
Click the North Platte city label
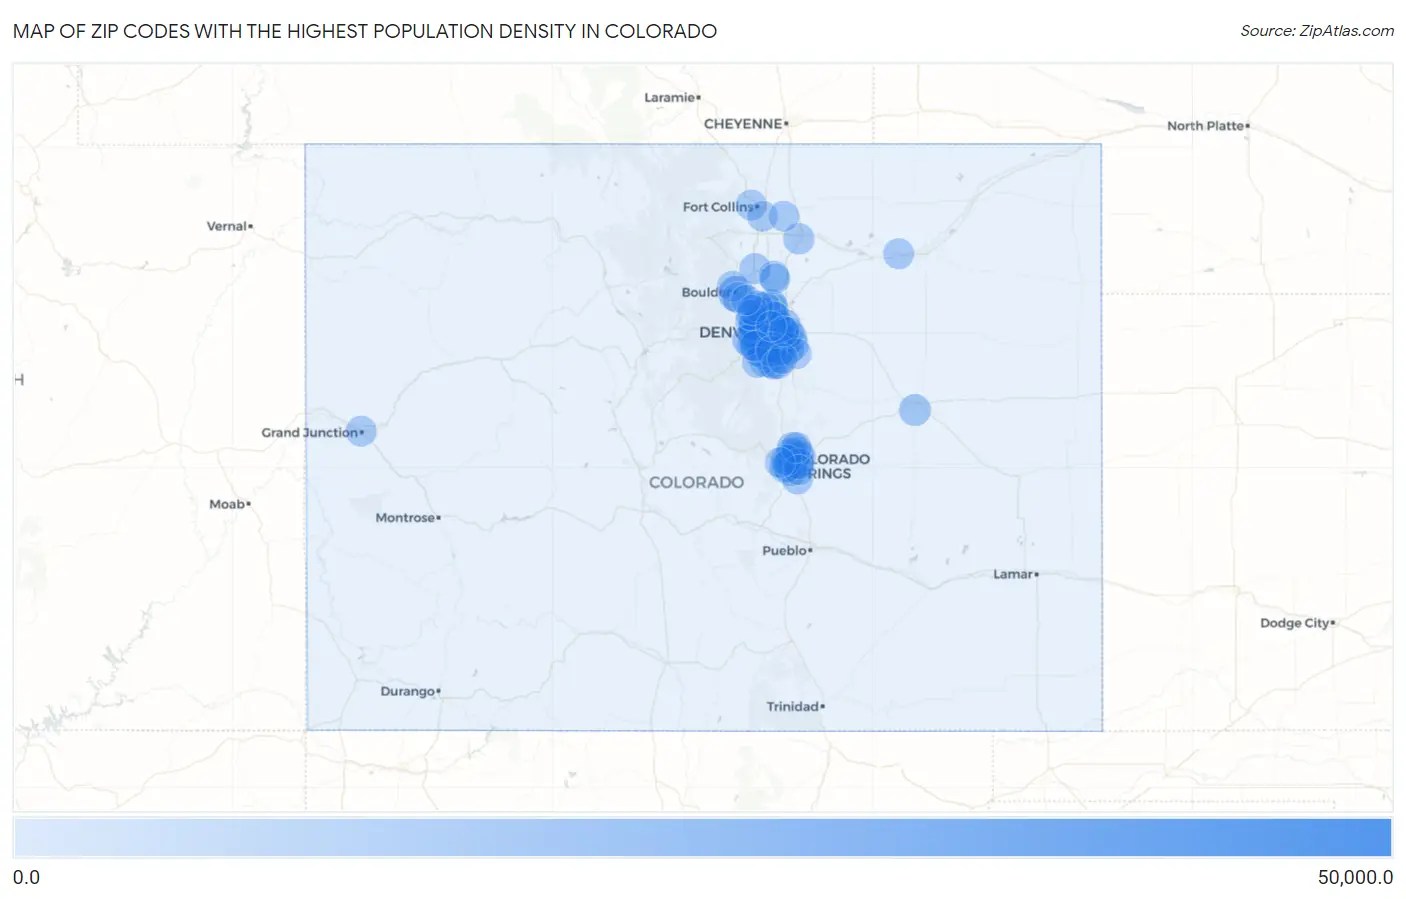tap(1205, 126)
